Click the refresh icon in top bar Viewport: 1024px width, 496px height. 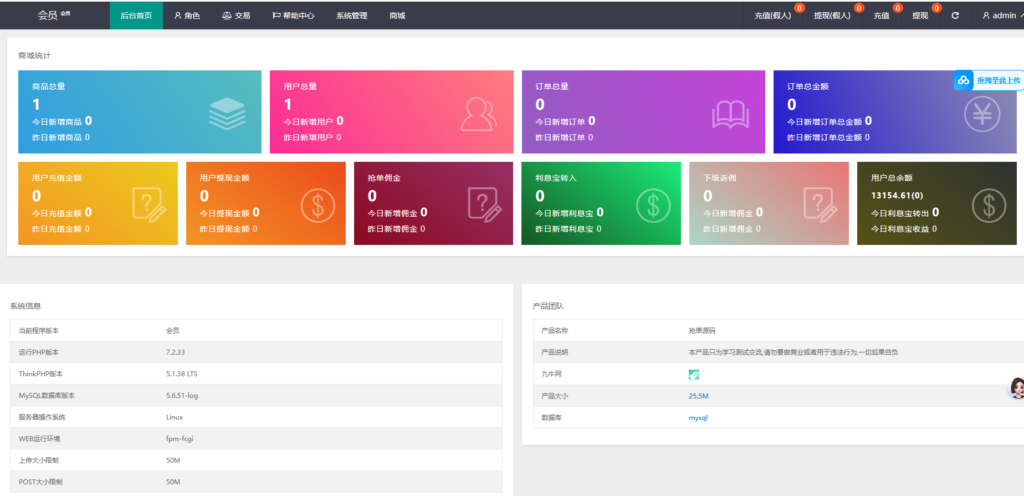tap(955, 16)
